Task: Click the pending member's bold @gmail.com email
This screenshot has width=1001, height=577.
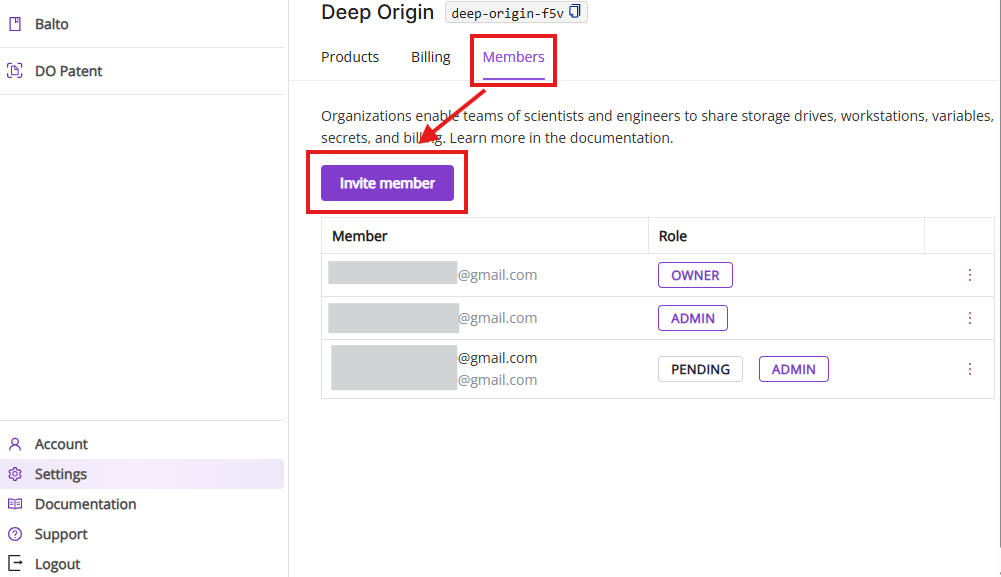Action: pyautogui.click(x=497, y=358)
